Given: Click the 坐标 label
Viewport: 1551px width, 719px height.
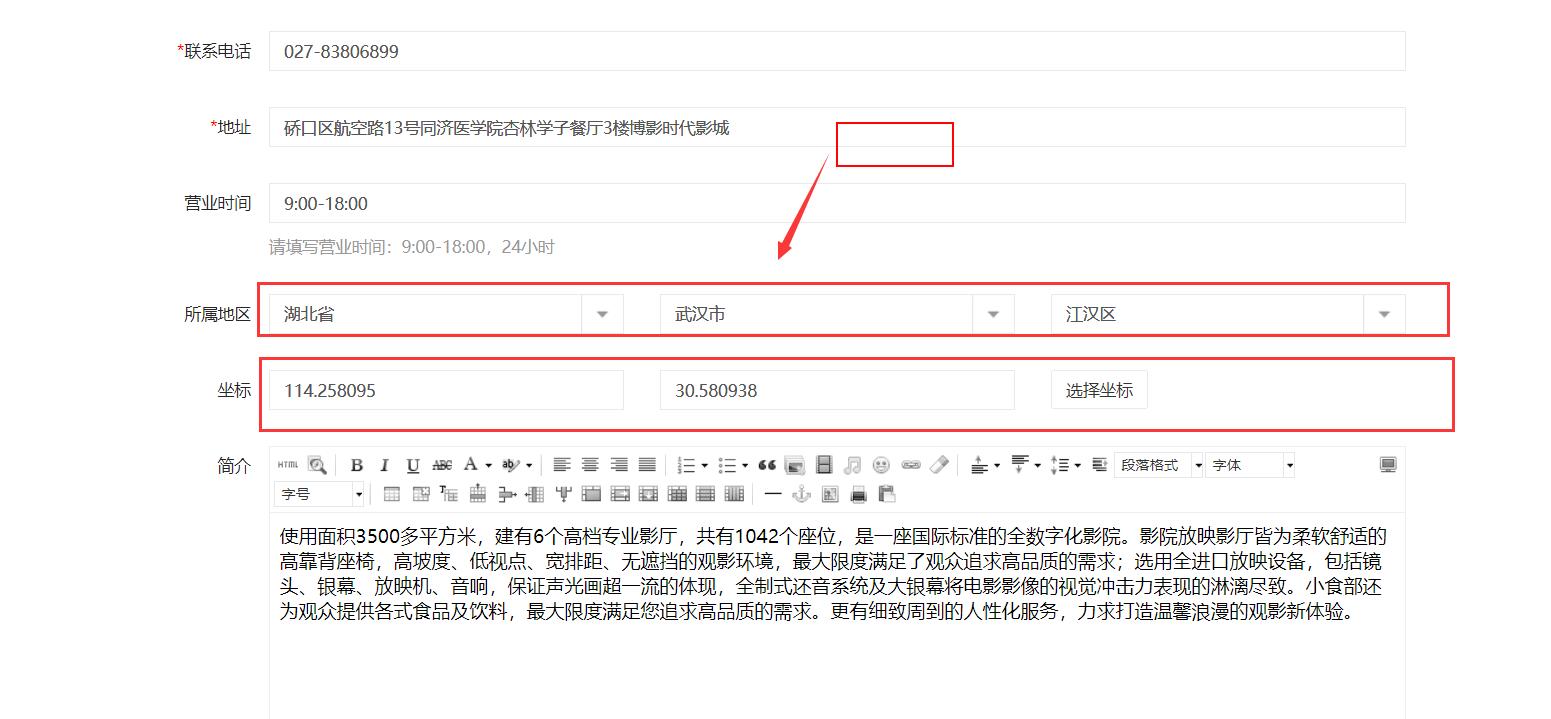Looking at the screenshot, I should (x=234, y=390).
